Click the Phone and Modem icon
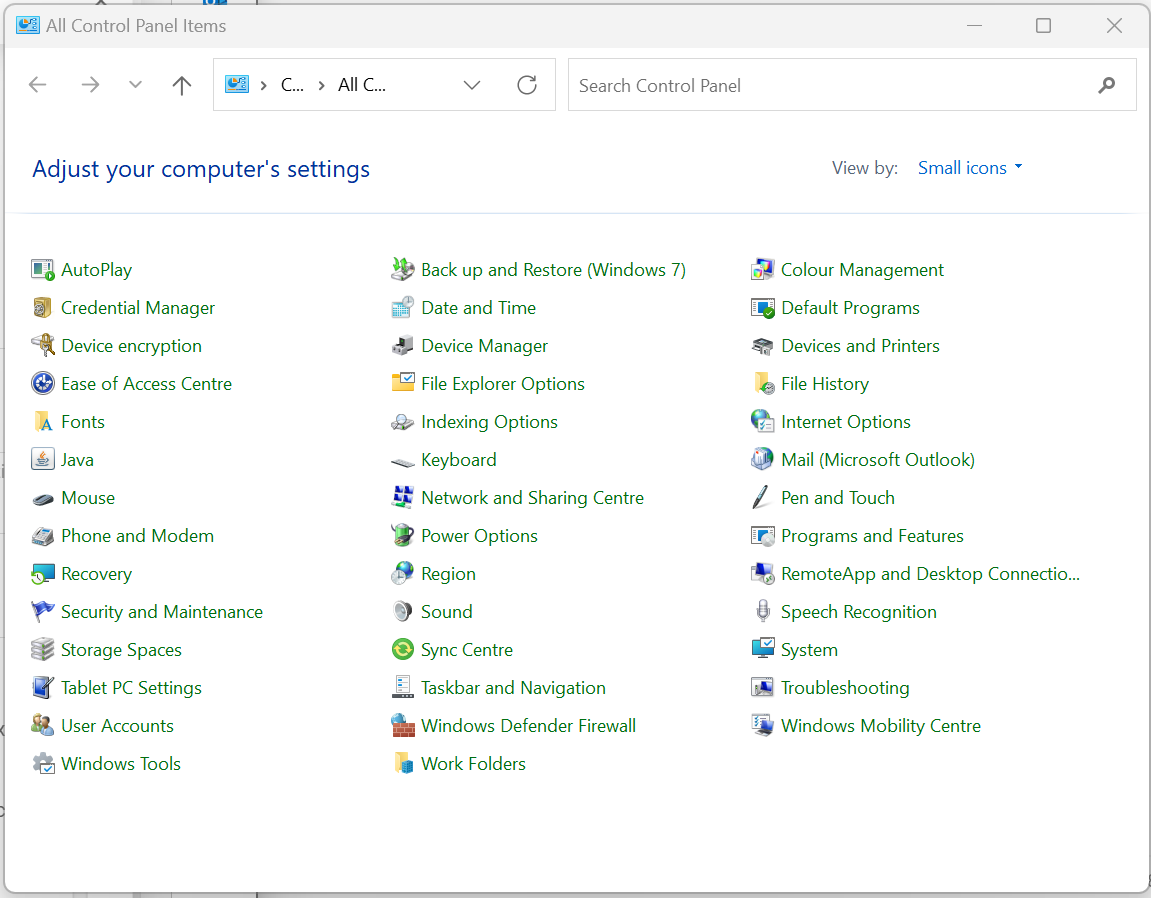 click(43, 536)
